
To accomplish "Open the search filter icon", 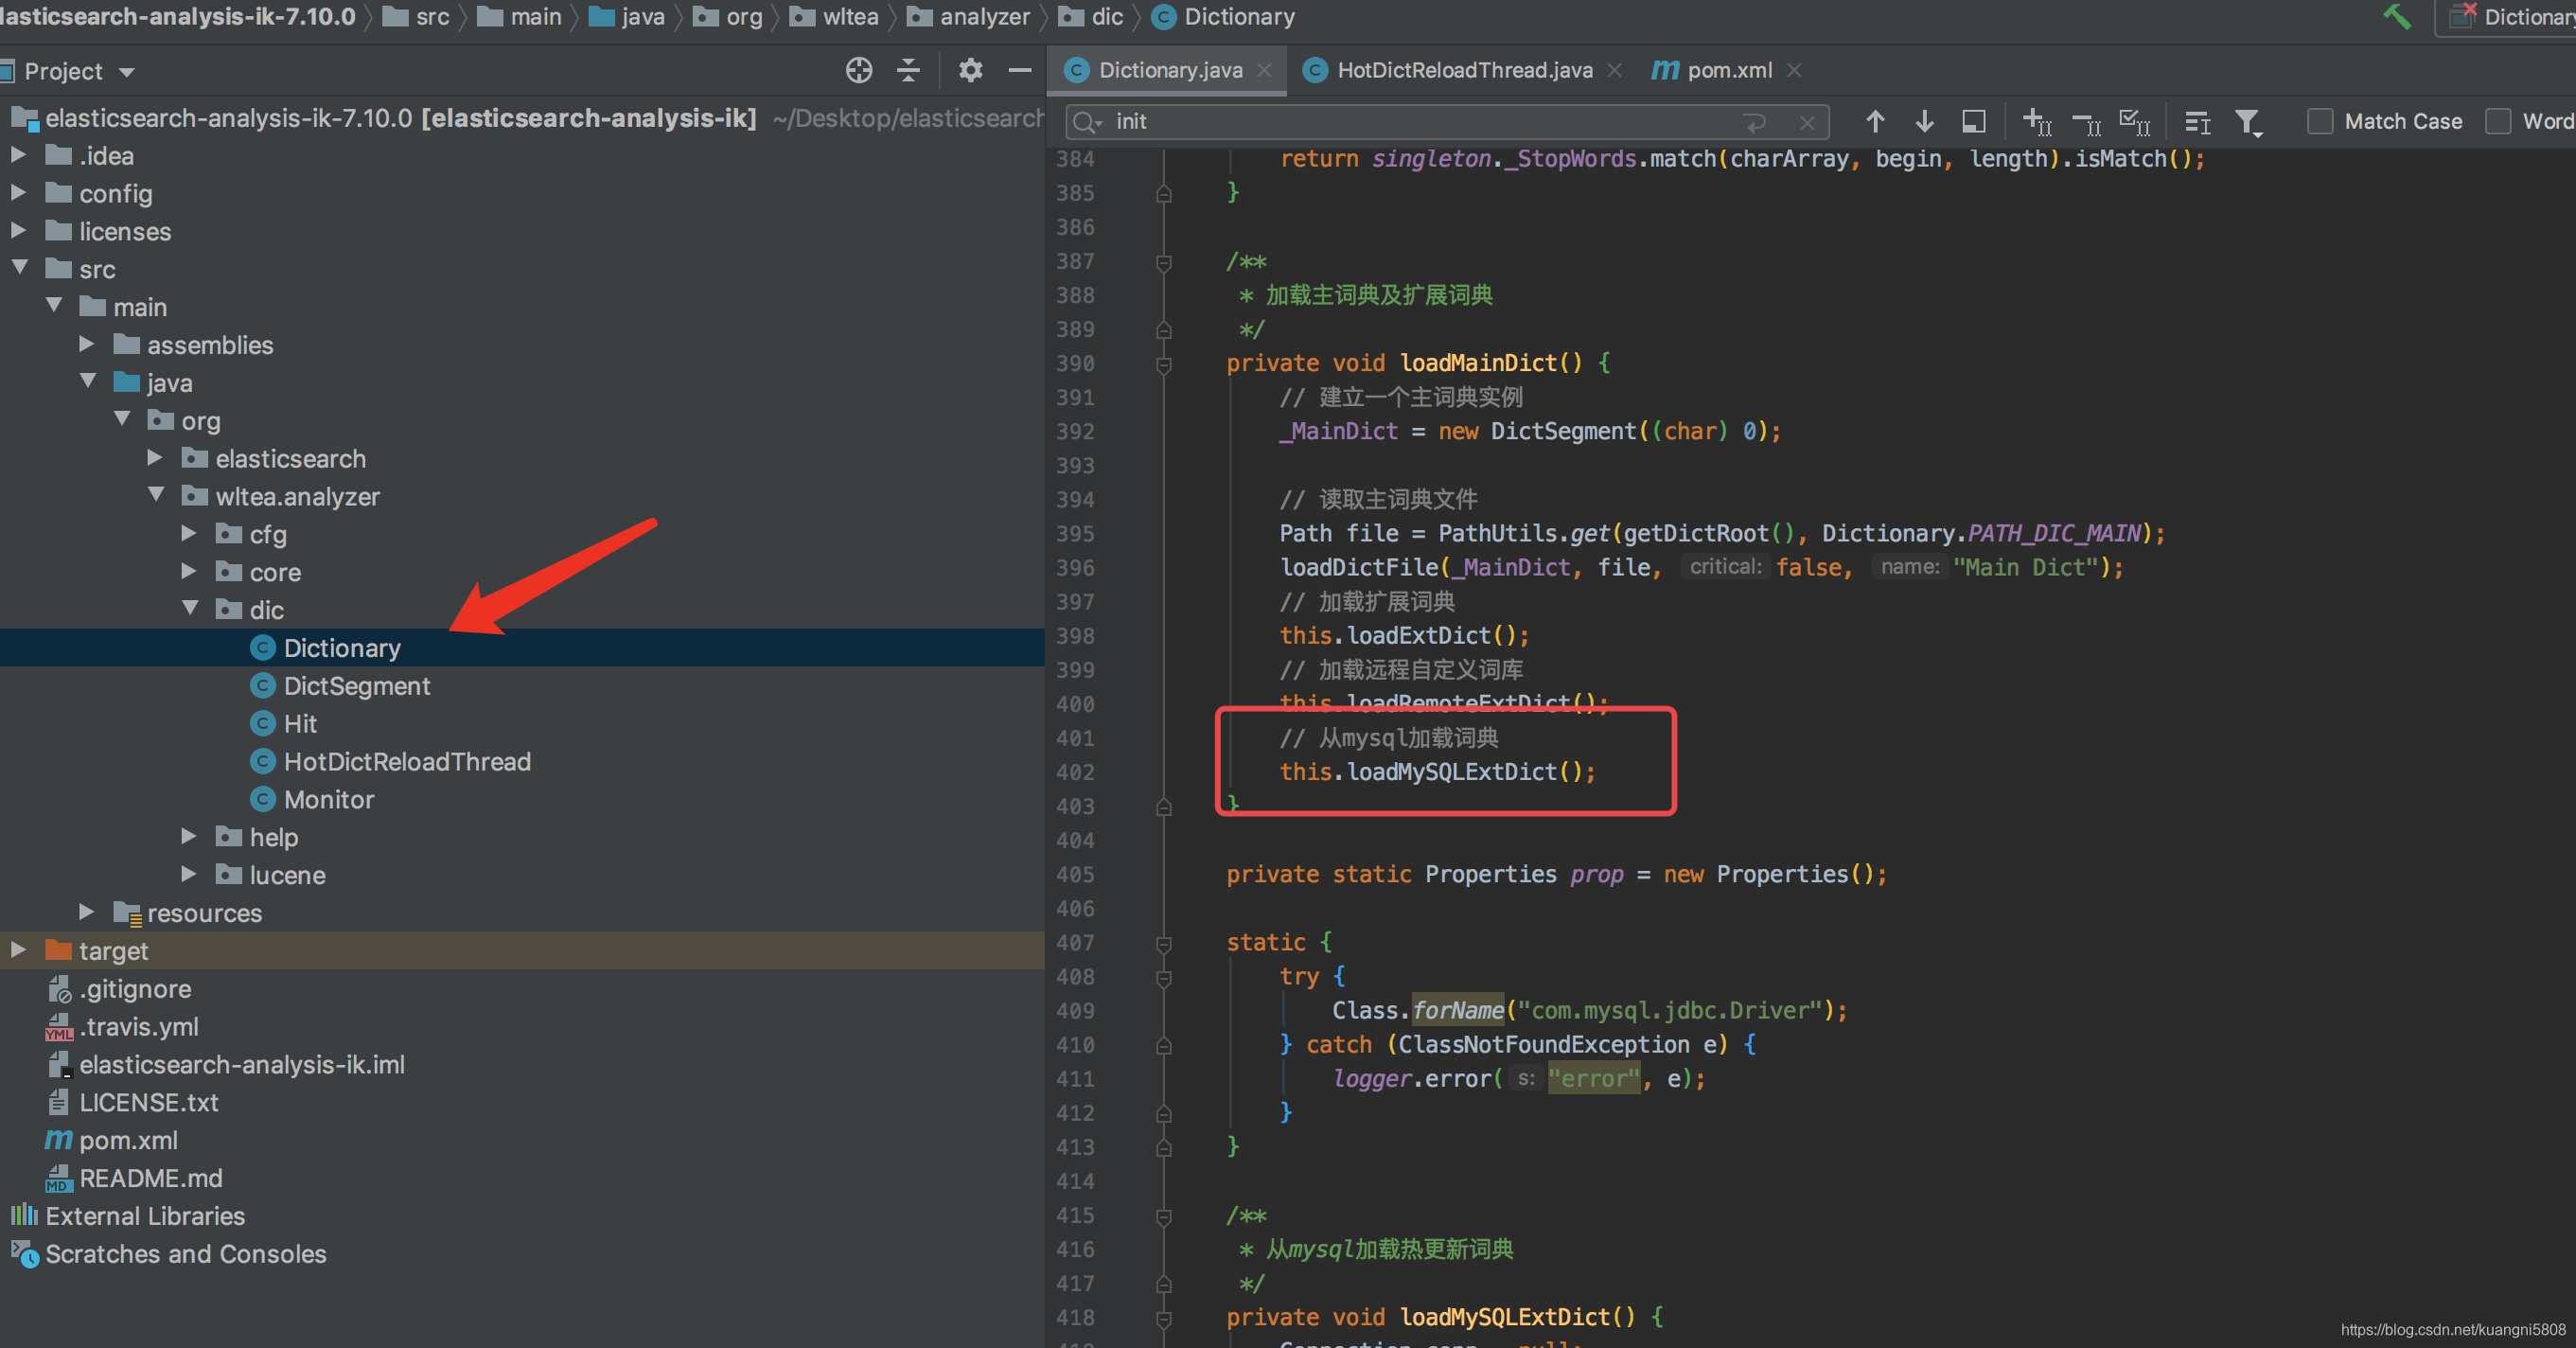I will point(2249,121).
